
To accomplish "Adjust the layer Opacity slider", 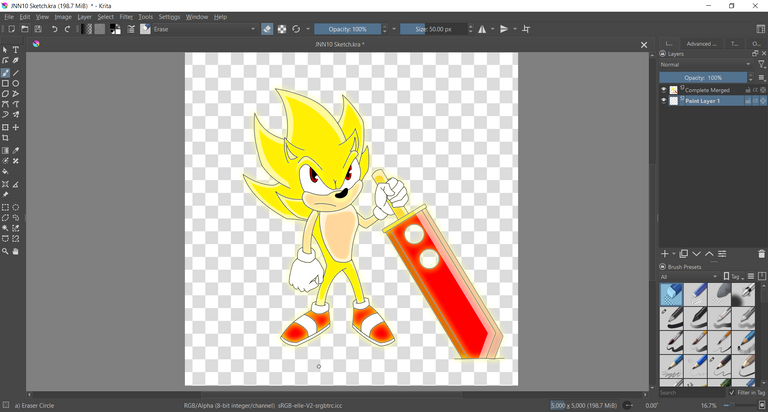I will click(703, 78).
